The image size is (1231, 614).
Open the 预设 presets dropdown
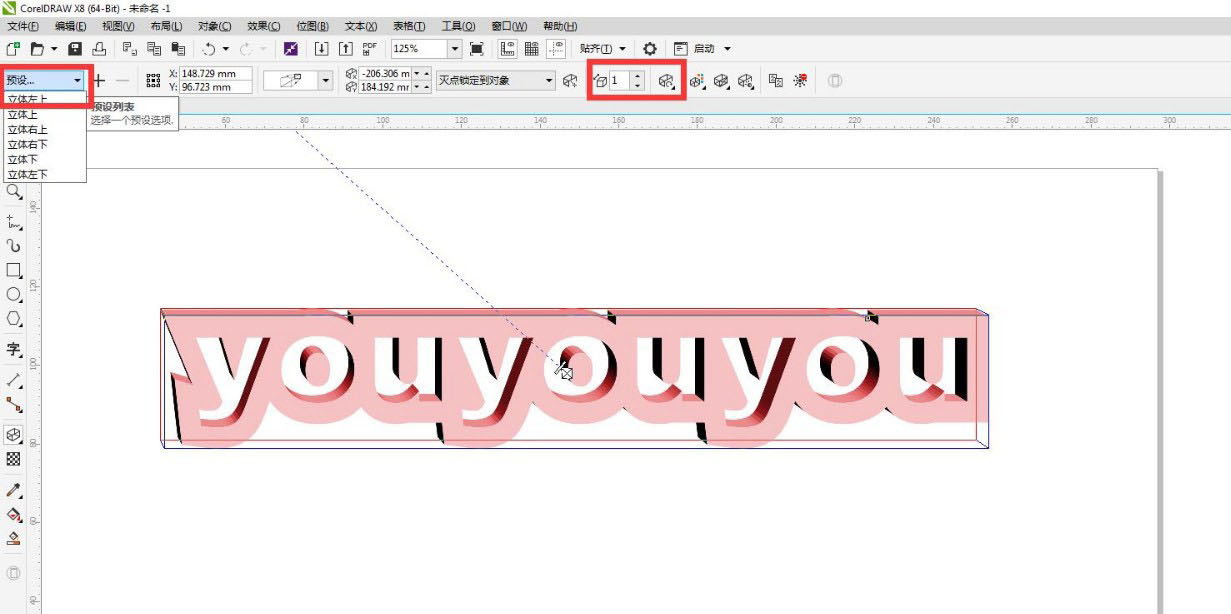pos(44,80)
